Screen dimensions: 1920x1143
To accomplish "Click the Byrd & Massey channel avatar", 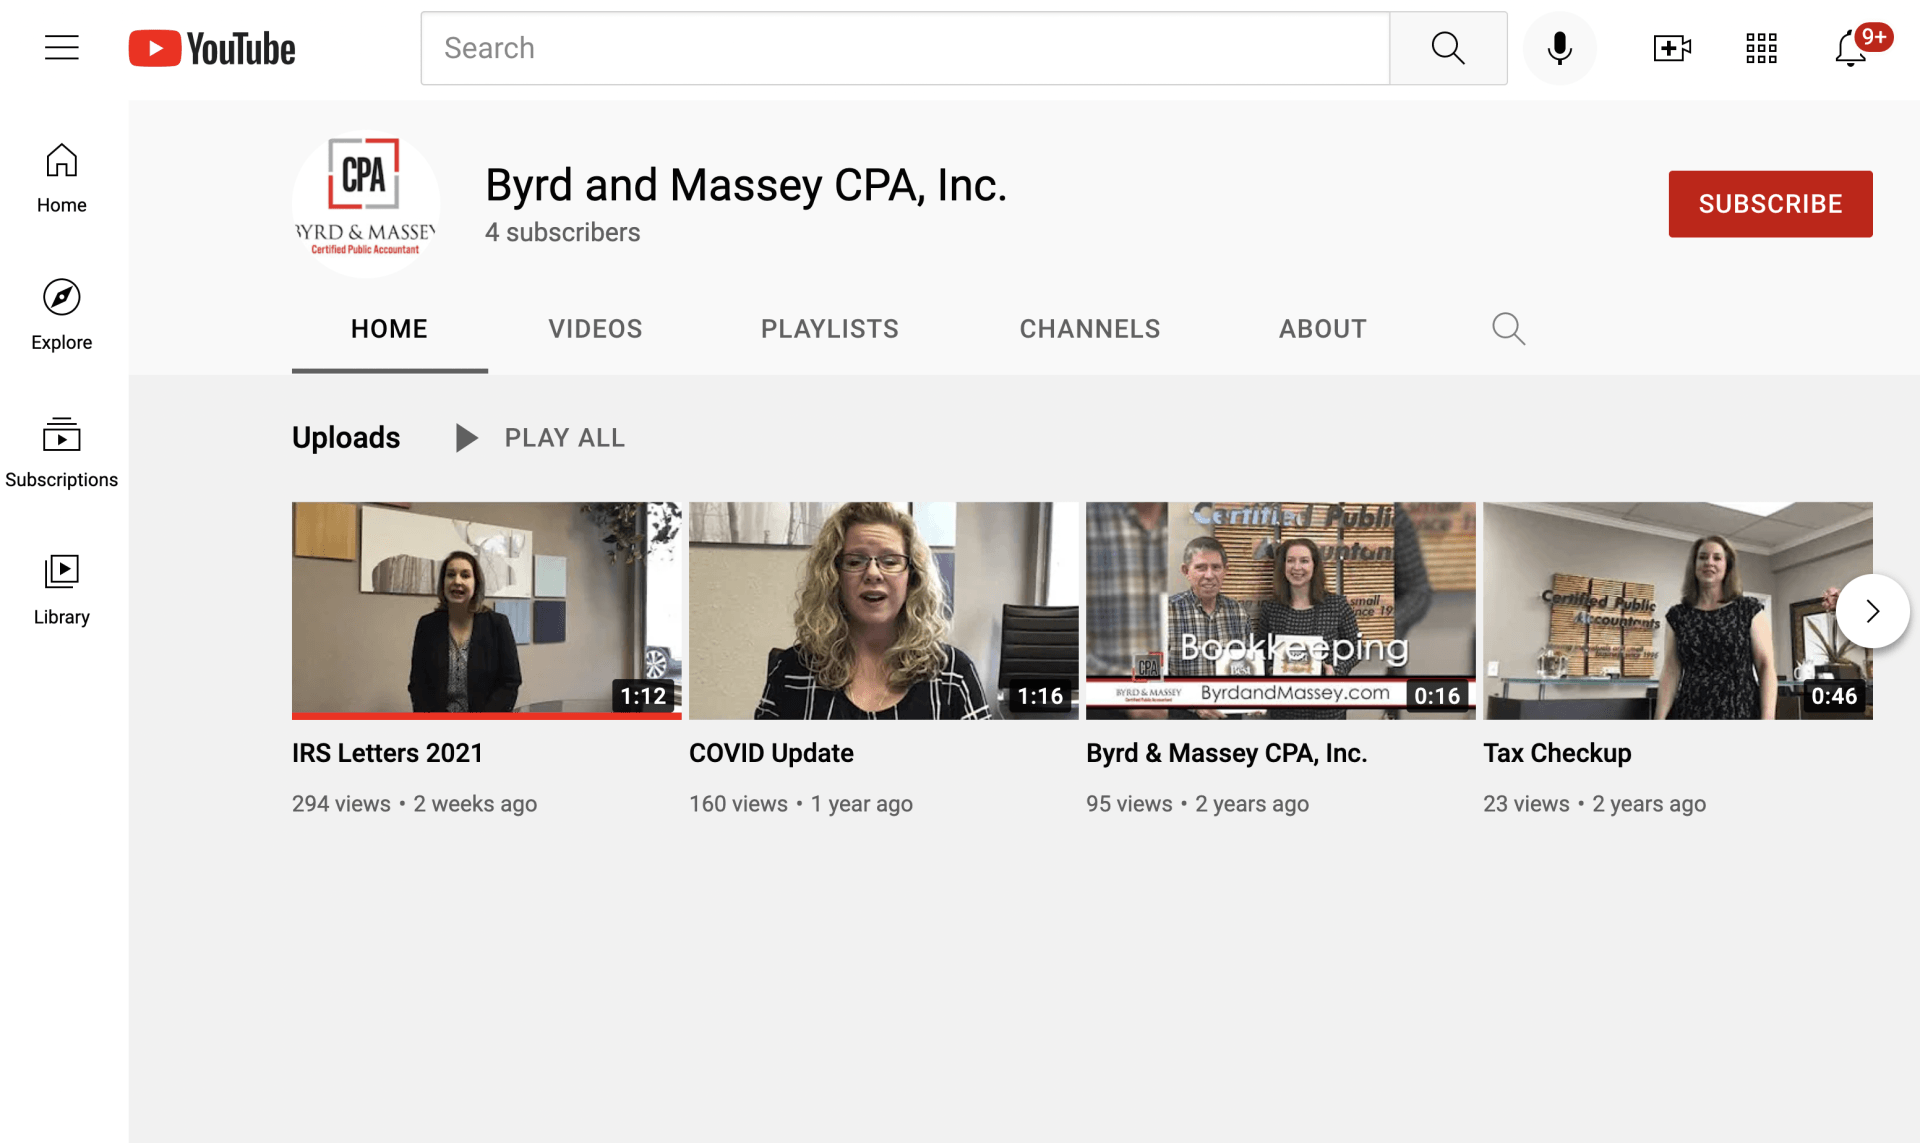I will [x=366, y=204].
